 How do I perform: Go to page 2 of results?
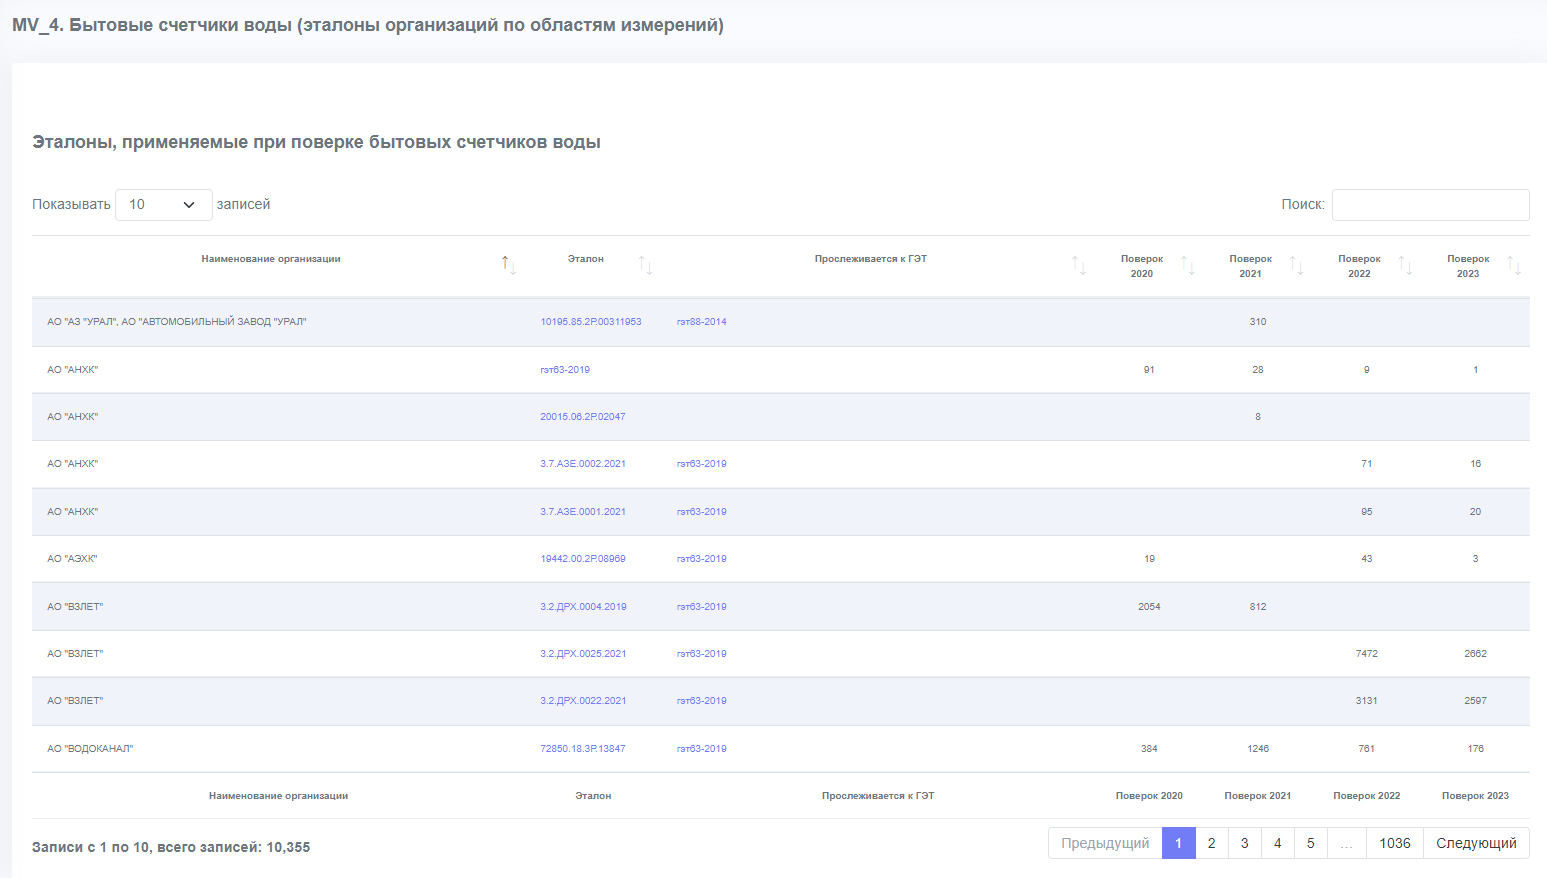click(1211, 843)
